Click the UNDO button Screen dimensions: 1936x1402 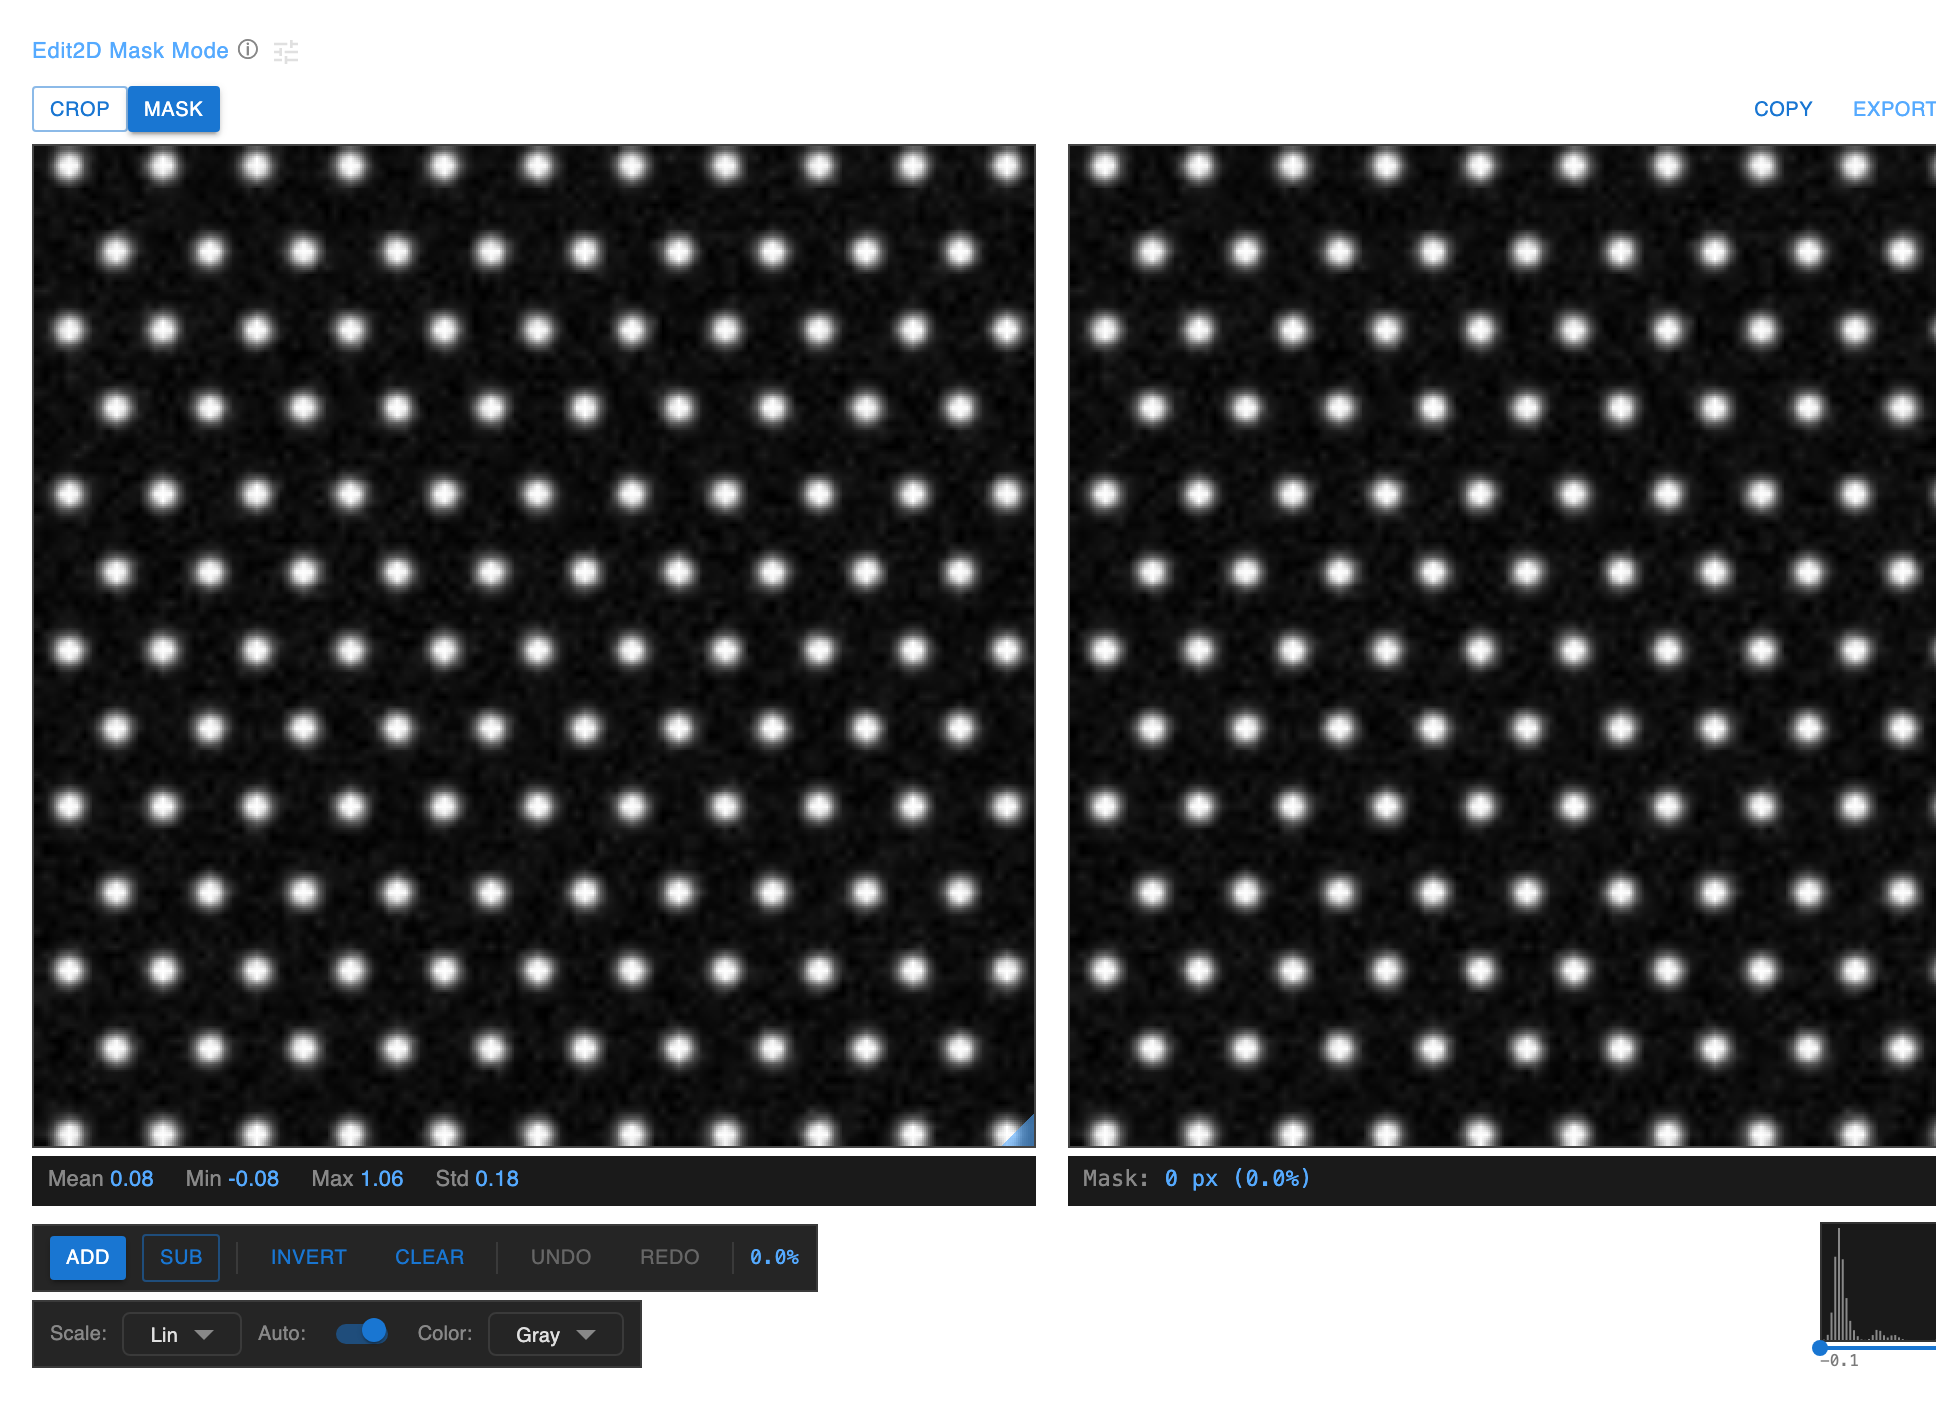click(x=560, y=1257)
